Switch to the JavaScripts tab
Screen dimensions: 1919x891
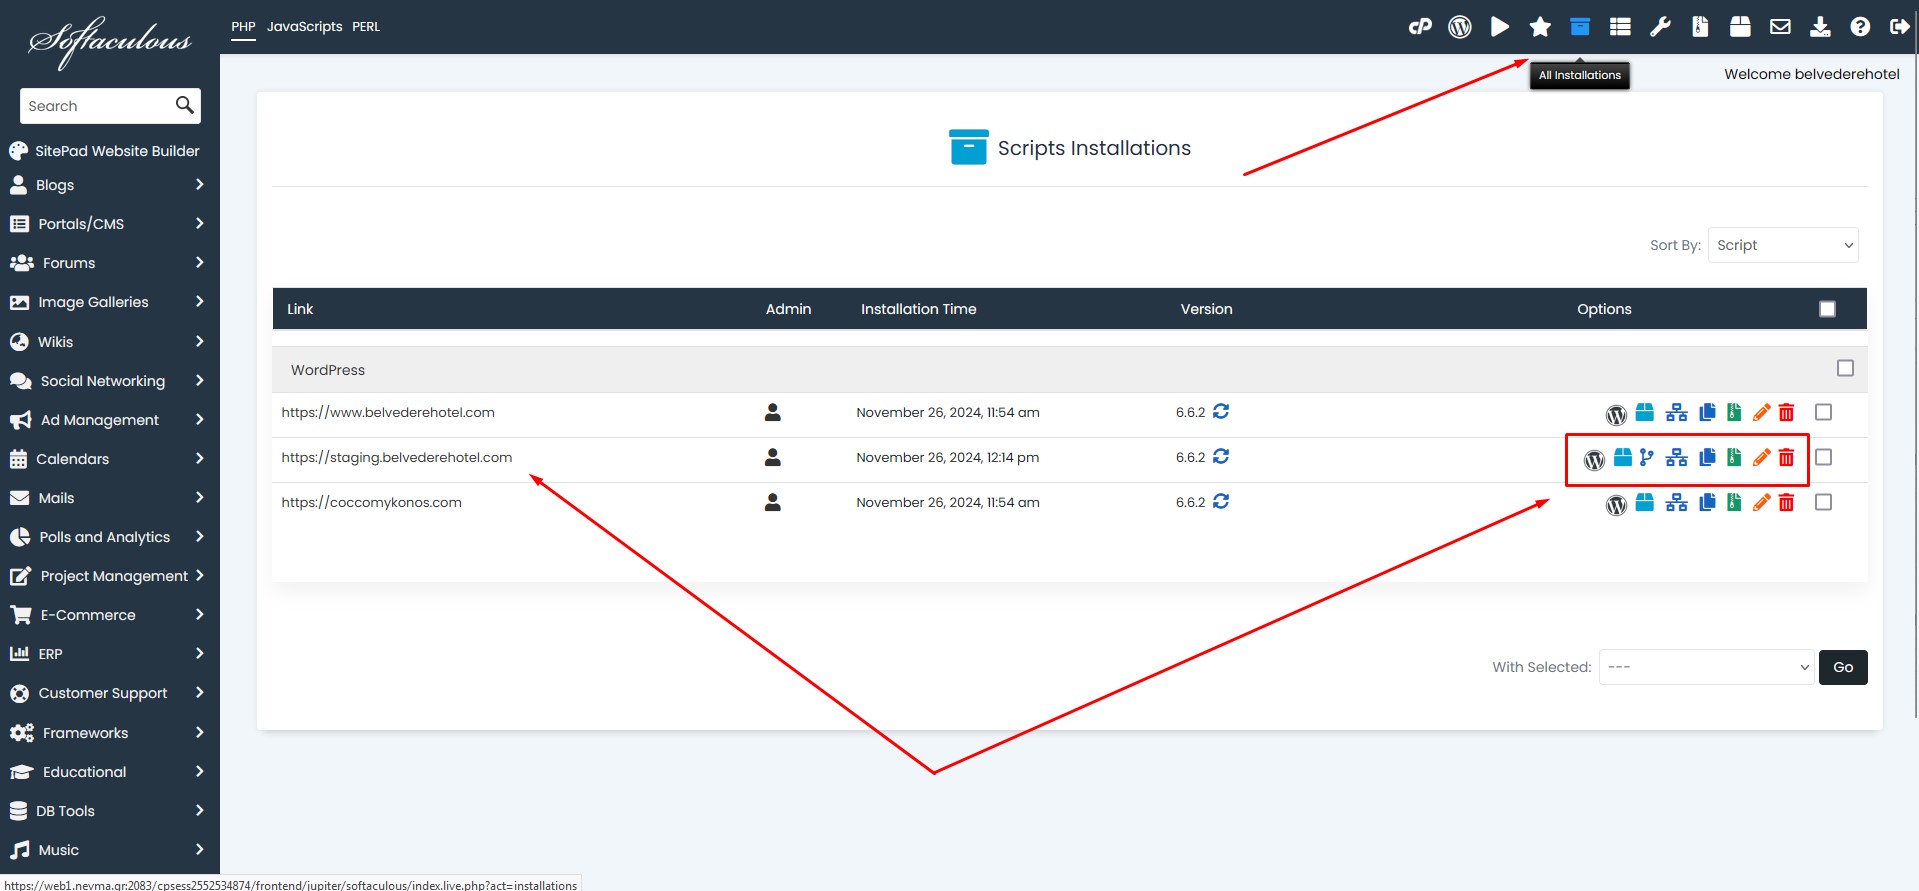304,27
